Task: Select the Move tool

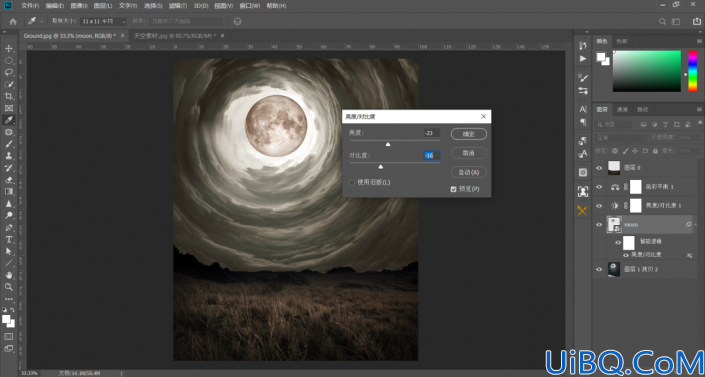Action: (x=9, y=49)
